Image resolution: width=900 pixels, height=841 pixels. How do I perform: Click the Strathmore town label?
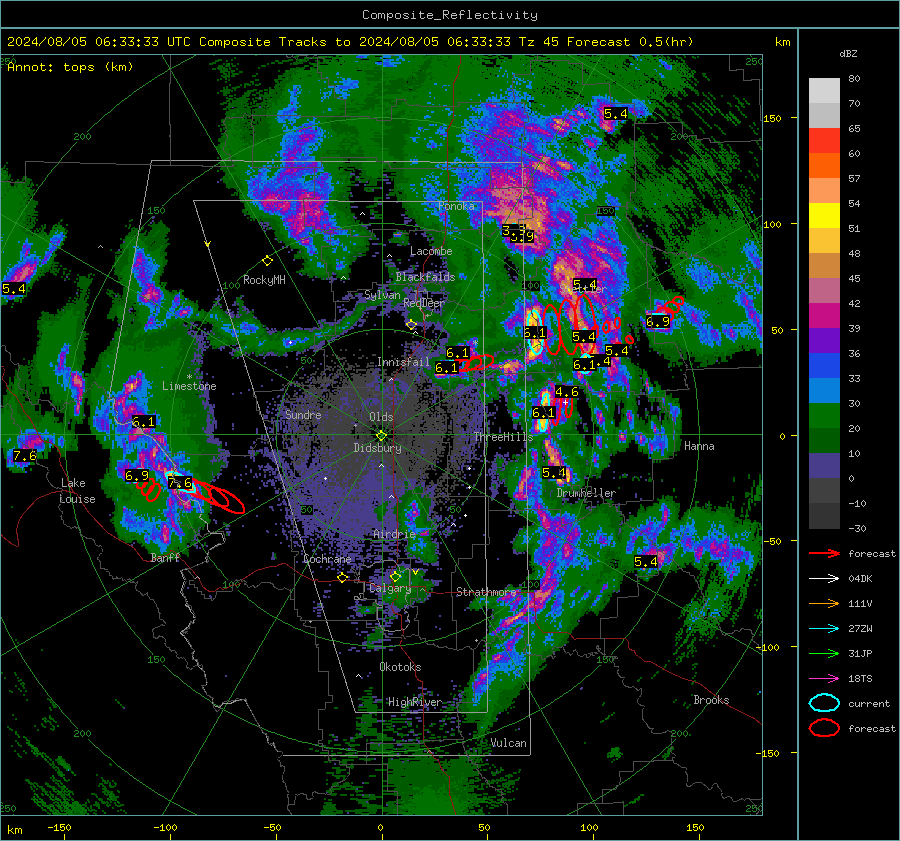pos(486,592)
